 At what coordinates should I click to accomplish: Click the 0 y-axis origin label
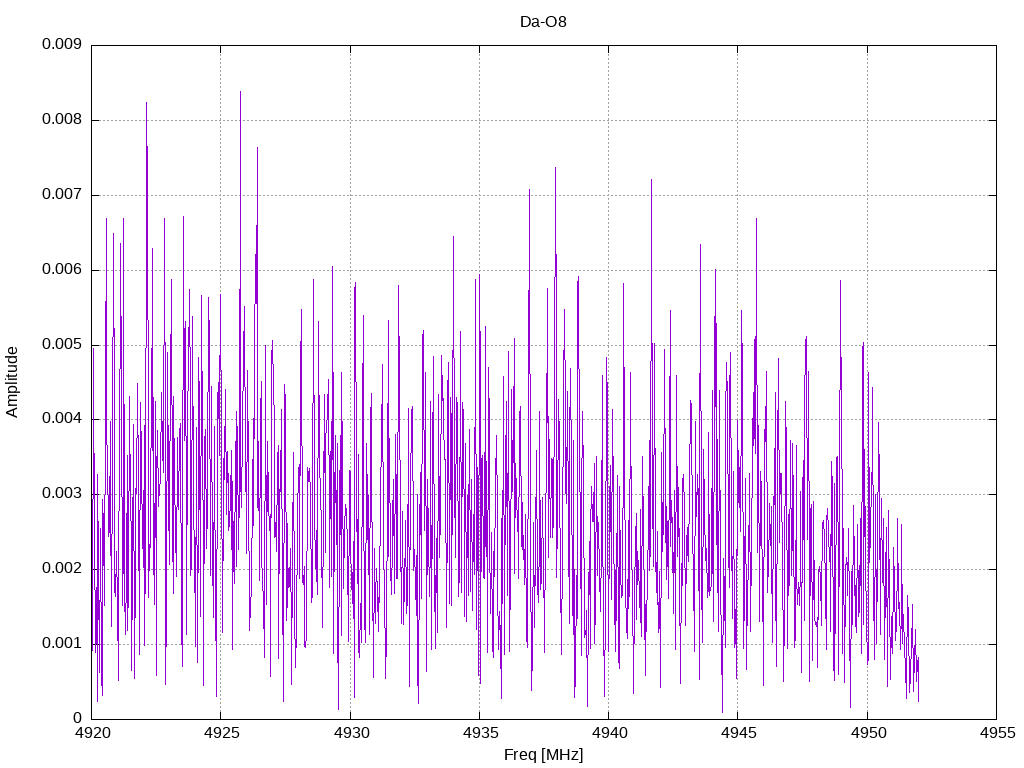(78, 718)
